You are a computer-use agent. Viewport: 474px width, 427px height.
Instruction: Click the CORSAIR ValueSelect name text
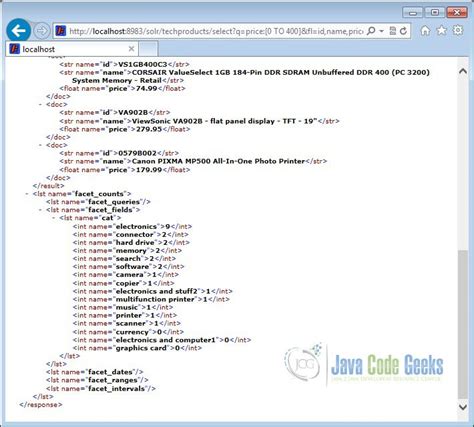point(251,76)
